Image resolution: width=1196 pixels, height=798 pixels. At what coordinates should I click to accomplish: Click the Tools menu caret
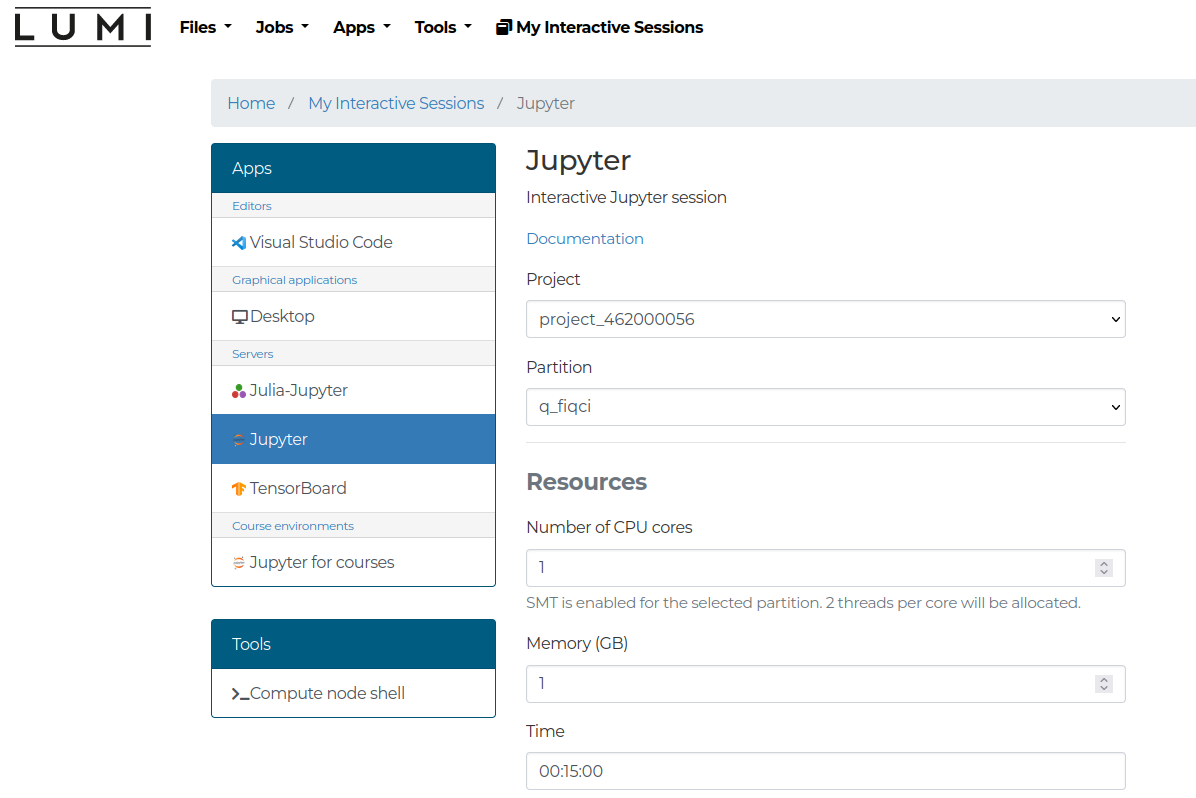coord(468,27)
